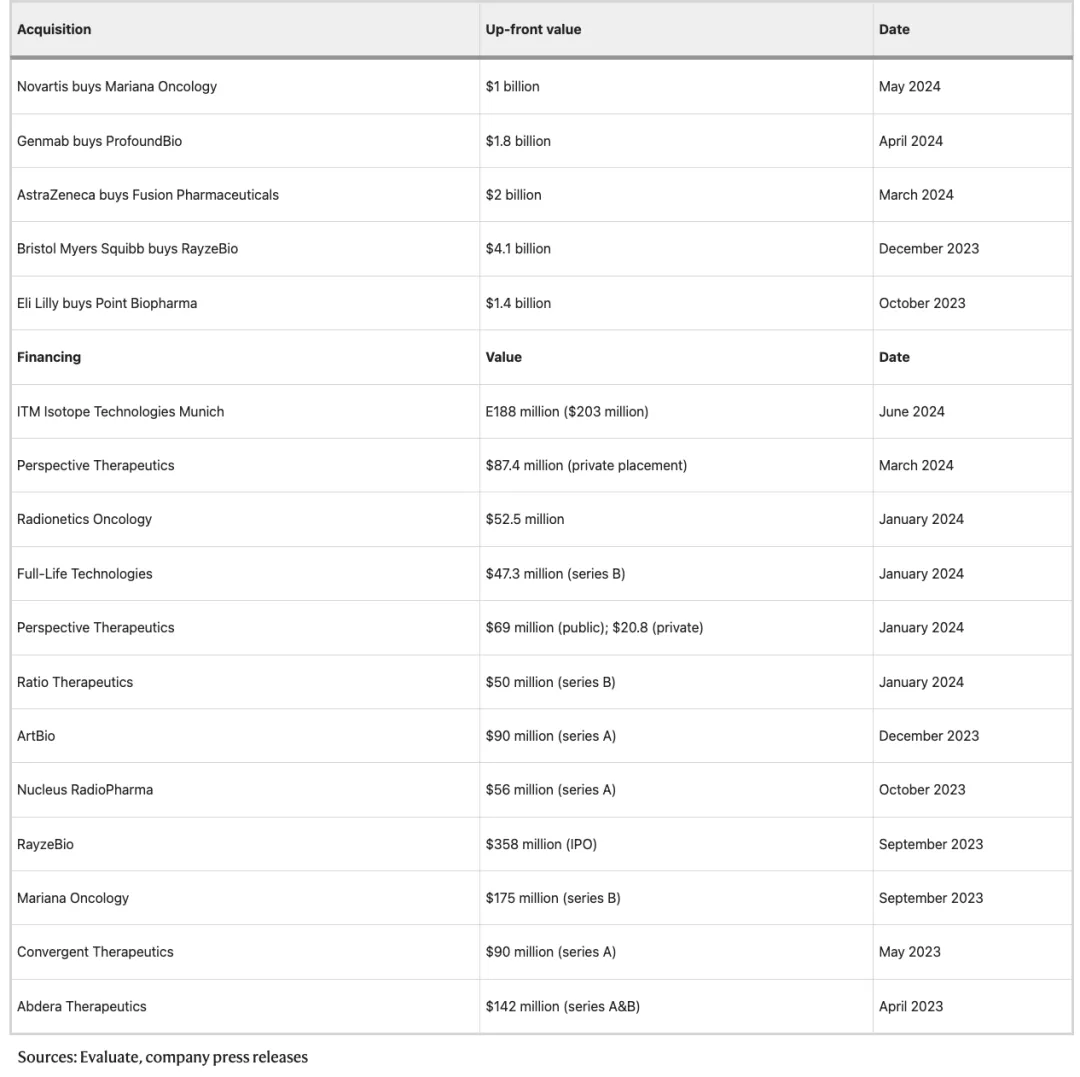Select the Novartis buys Mariana Oncology cell
Image resolution: width=1080 pixels, height=1077 pixels.
(117, 86)
